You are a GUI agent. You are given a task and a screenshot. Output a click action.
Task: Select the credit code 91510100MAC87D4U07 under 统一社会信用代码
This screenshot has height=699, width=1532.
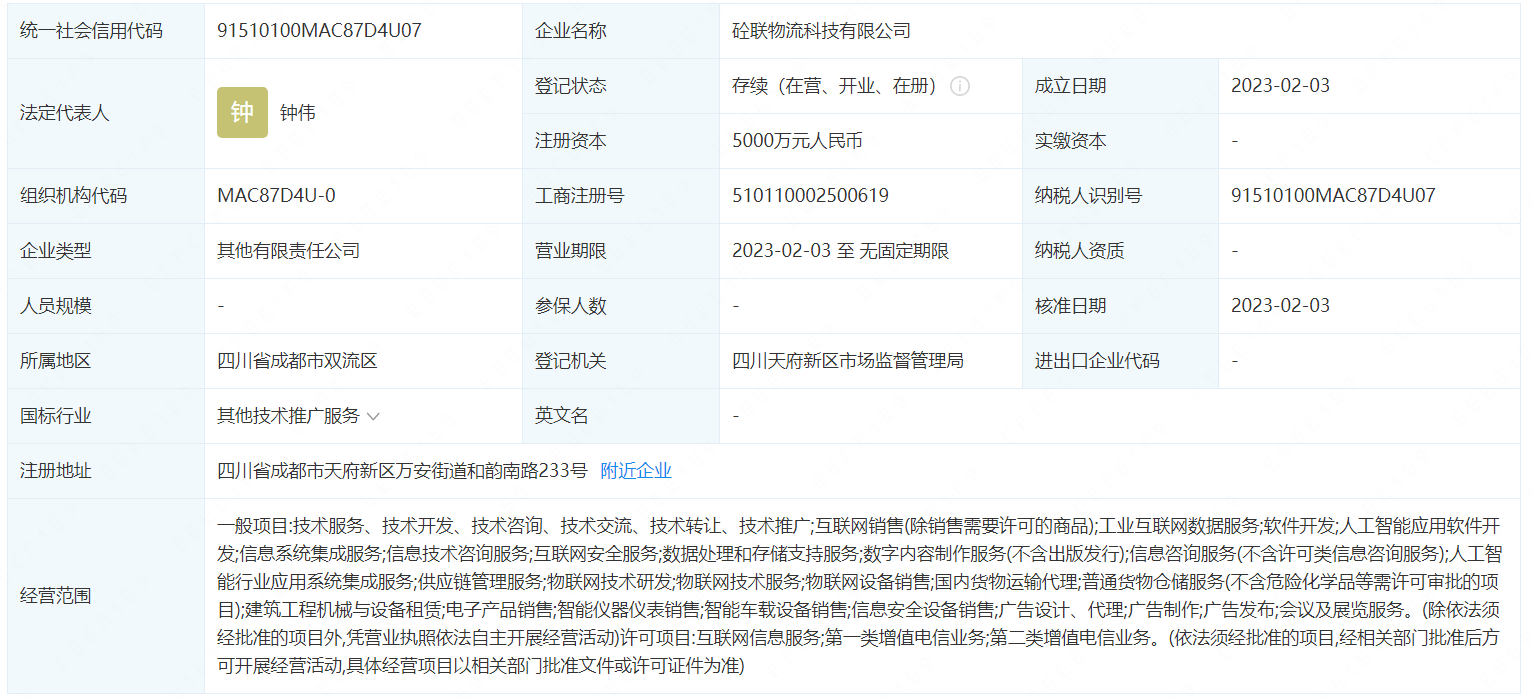tap(320, 31)
